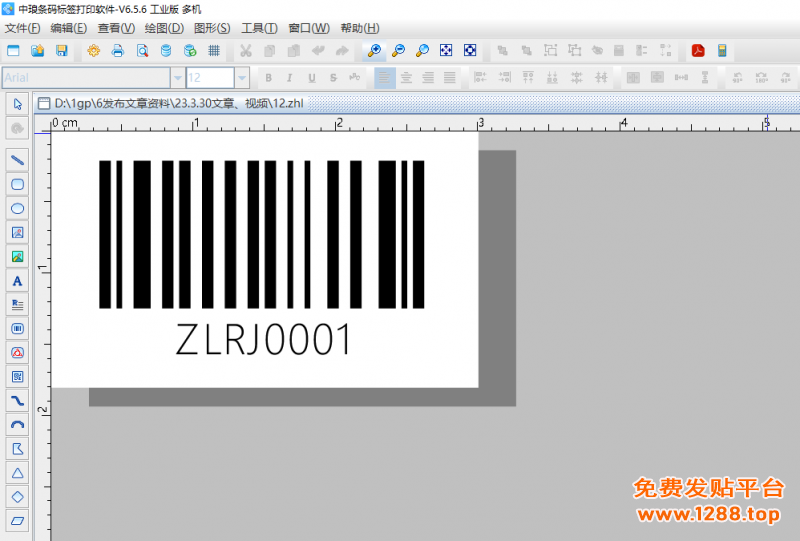The height and width of the screenshot is (541, 800).
Task: Toggle the grid display icon
Action: pos(214,51)
